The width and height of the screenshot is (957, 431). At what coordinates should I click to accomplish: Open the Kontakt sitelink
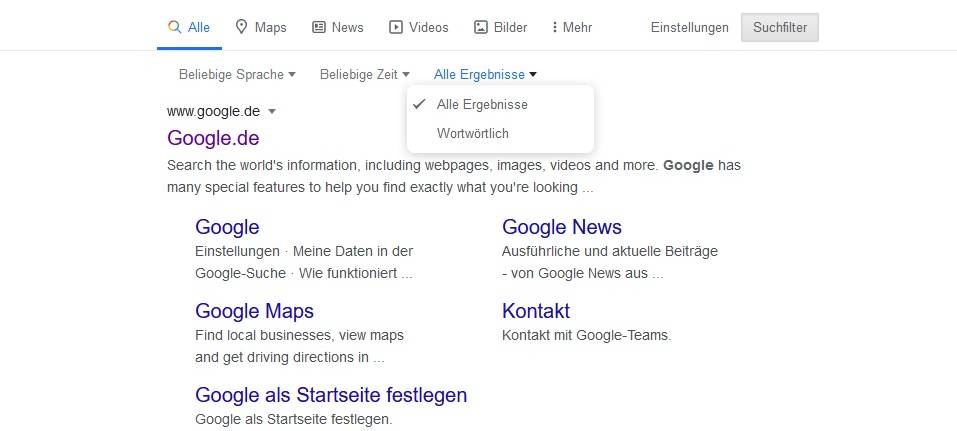536,311
